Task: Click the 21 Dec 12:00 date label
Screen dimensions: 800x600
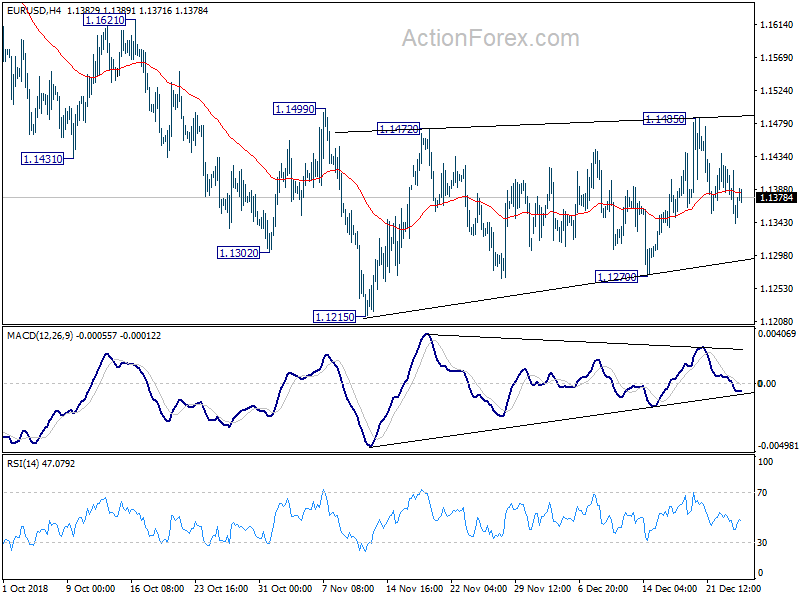Action: [x=733, y=588]
